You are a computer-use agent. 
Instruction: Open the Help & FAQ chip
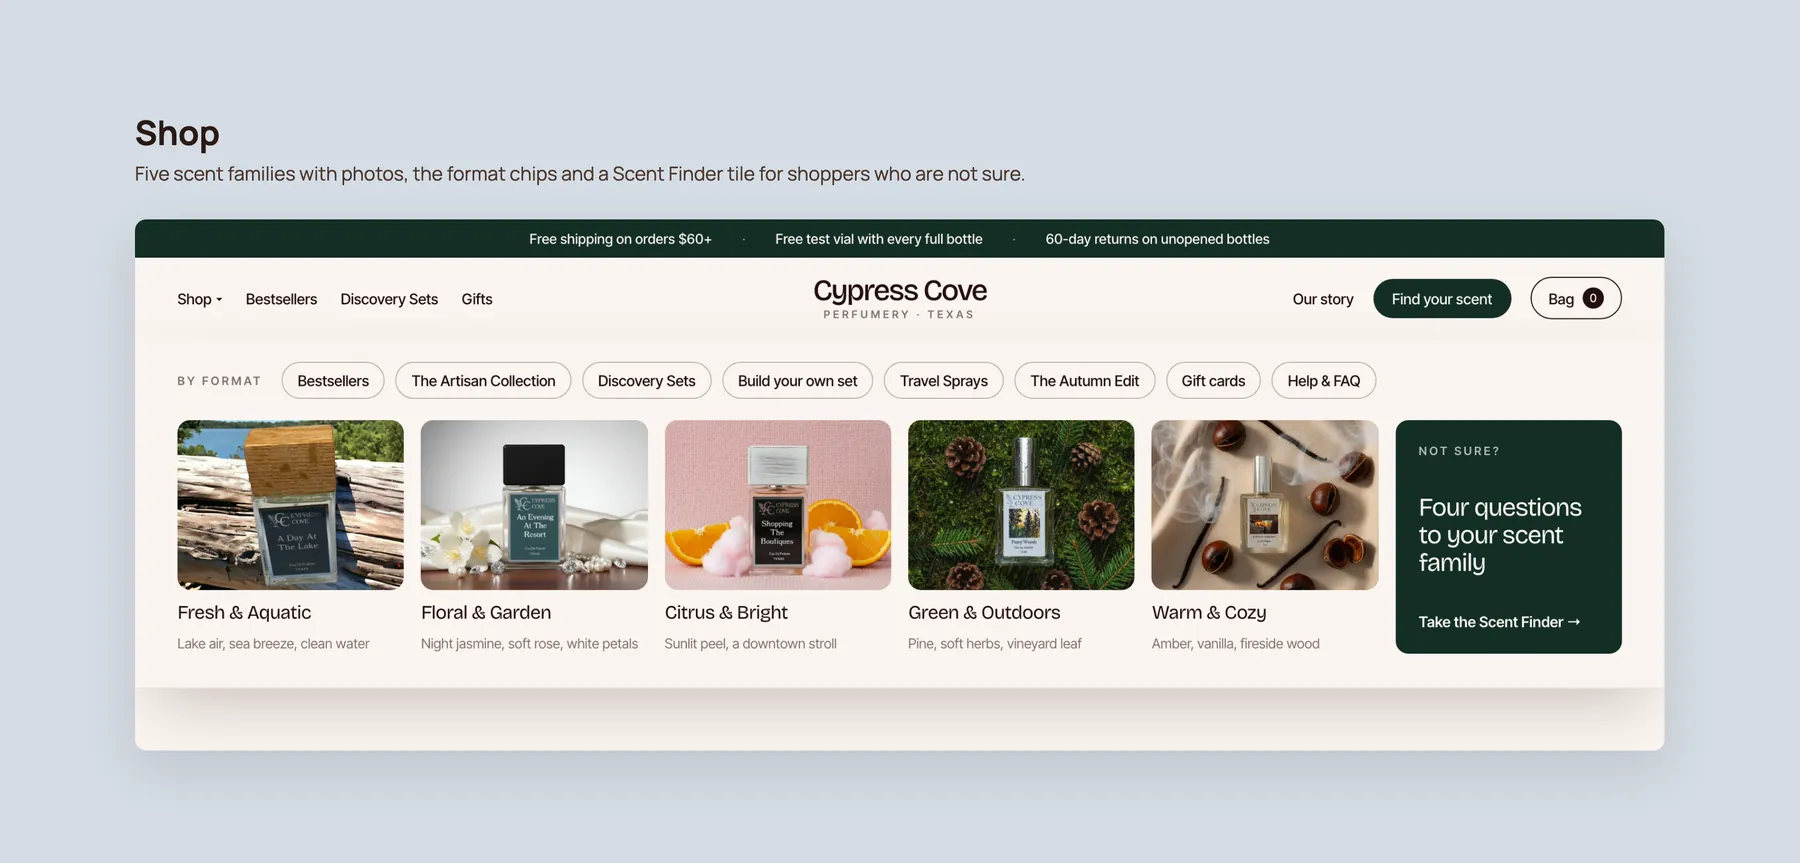click(1323, 381)
